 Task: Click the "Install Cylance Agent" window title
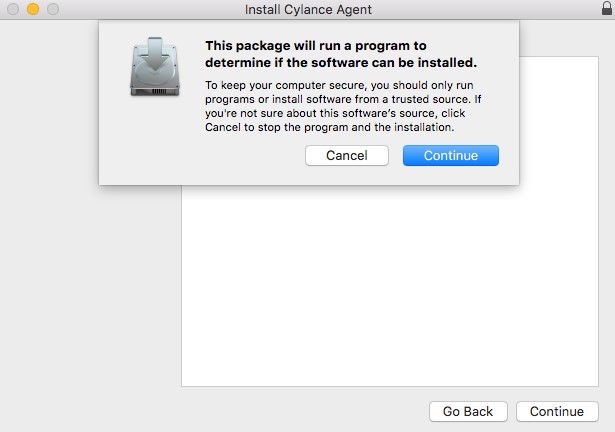[x=307, y=11]
